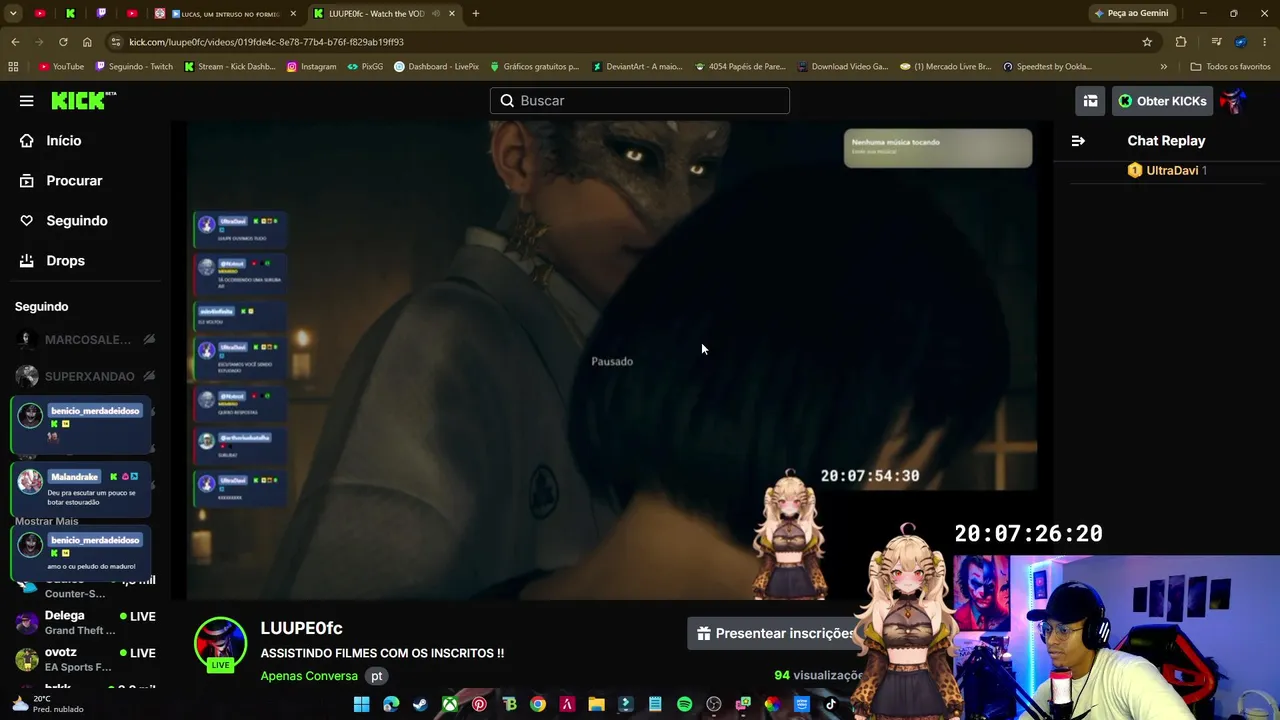The image size is (1280, 720).
Task: Open Spotify from the taskbar
Action: coord(684,704)
